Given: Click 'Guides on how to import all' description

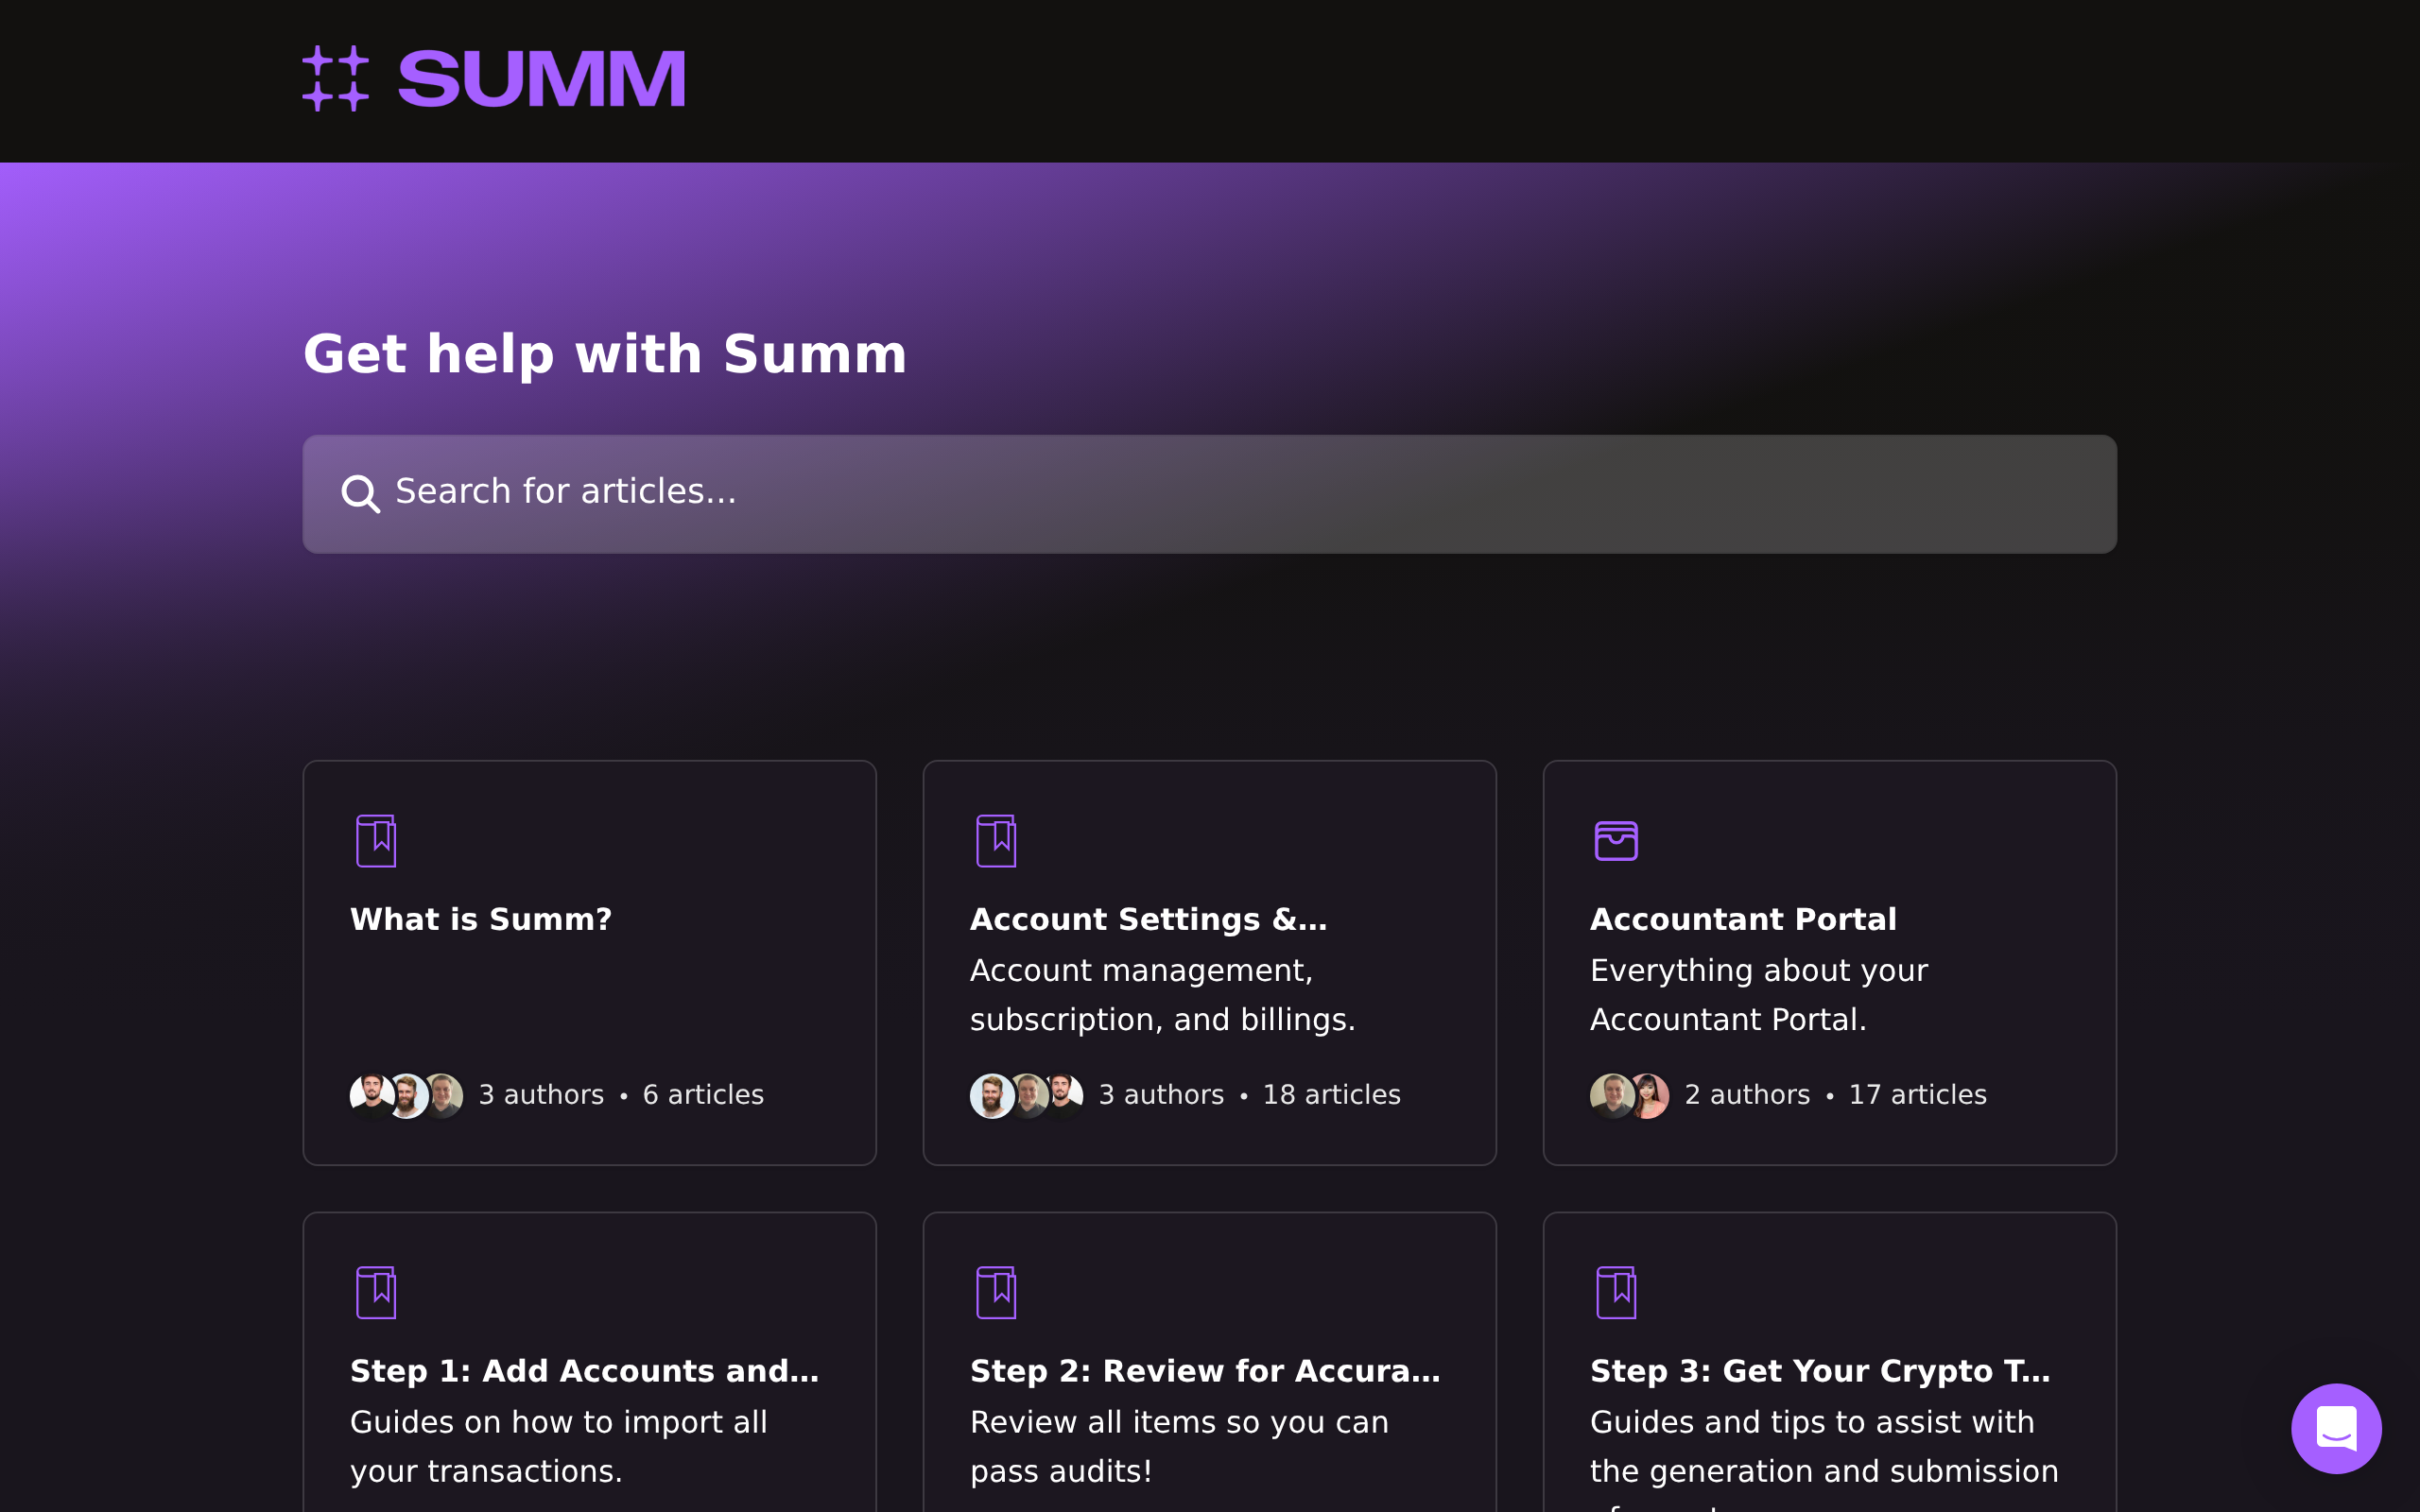Looking at the screenshot, I should click(x=558, y=1422).
